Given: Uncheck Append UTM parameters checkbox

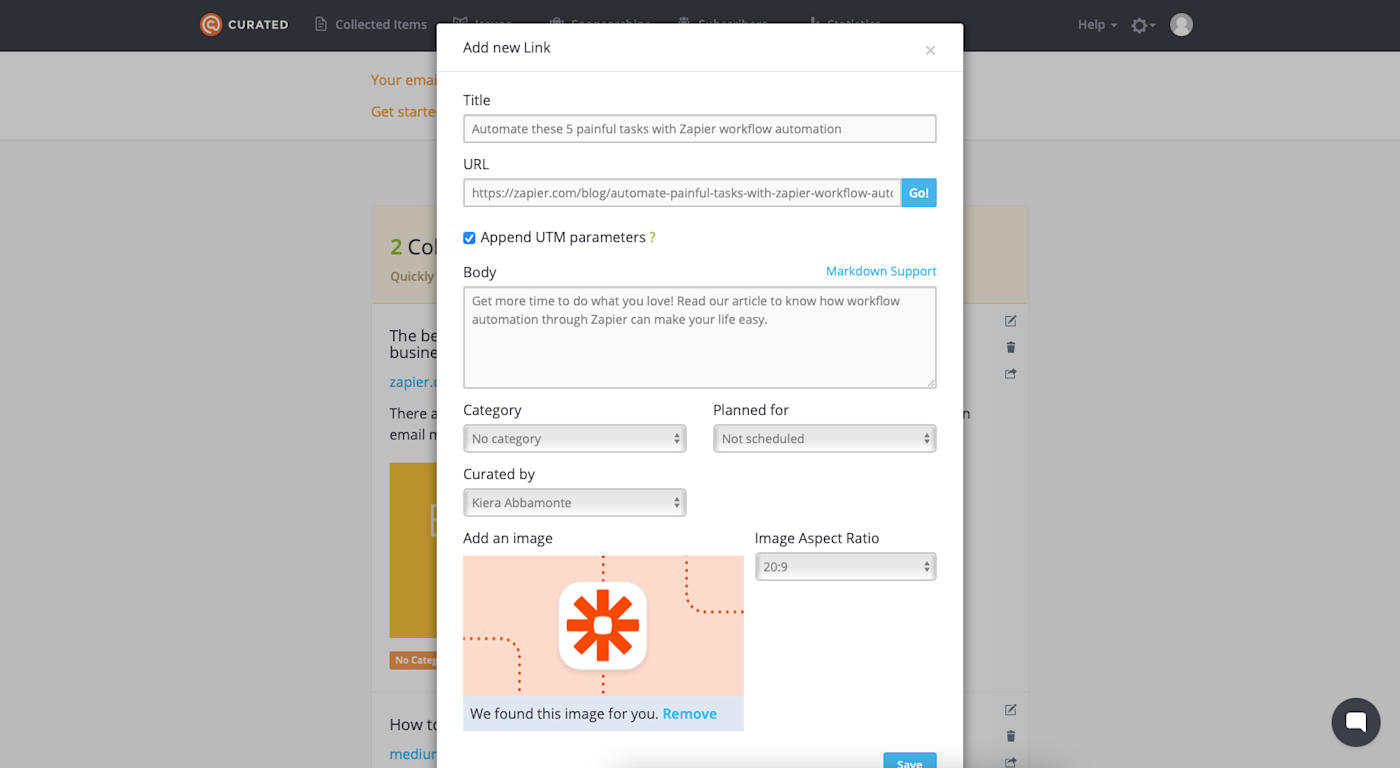Looking at the screenshot, I should click(x=469, y=238).
